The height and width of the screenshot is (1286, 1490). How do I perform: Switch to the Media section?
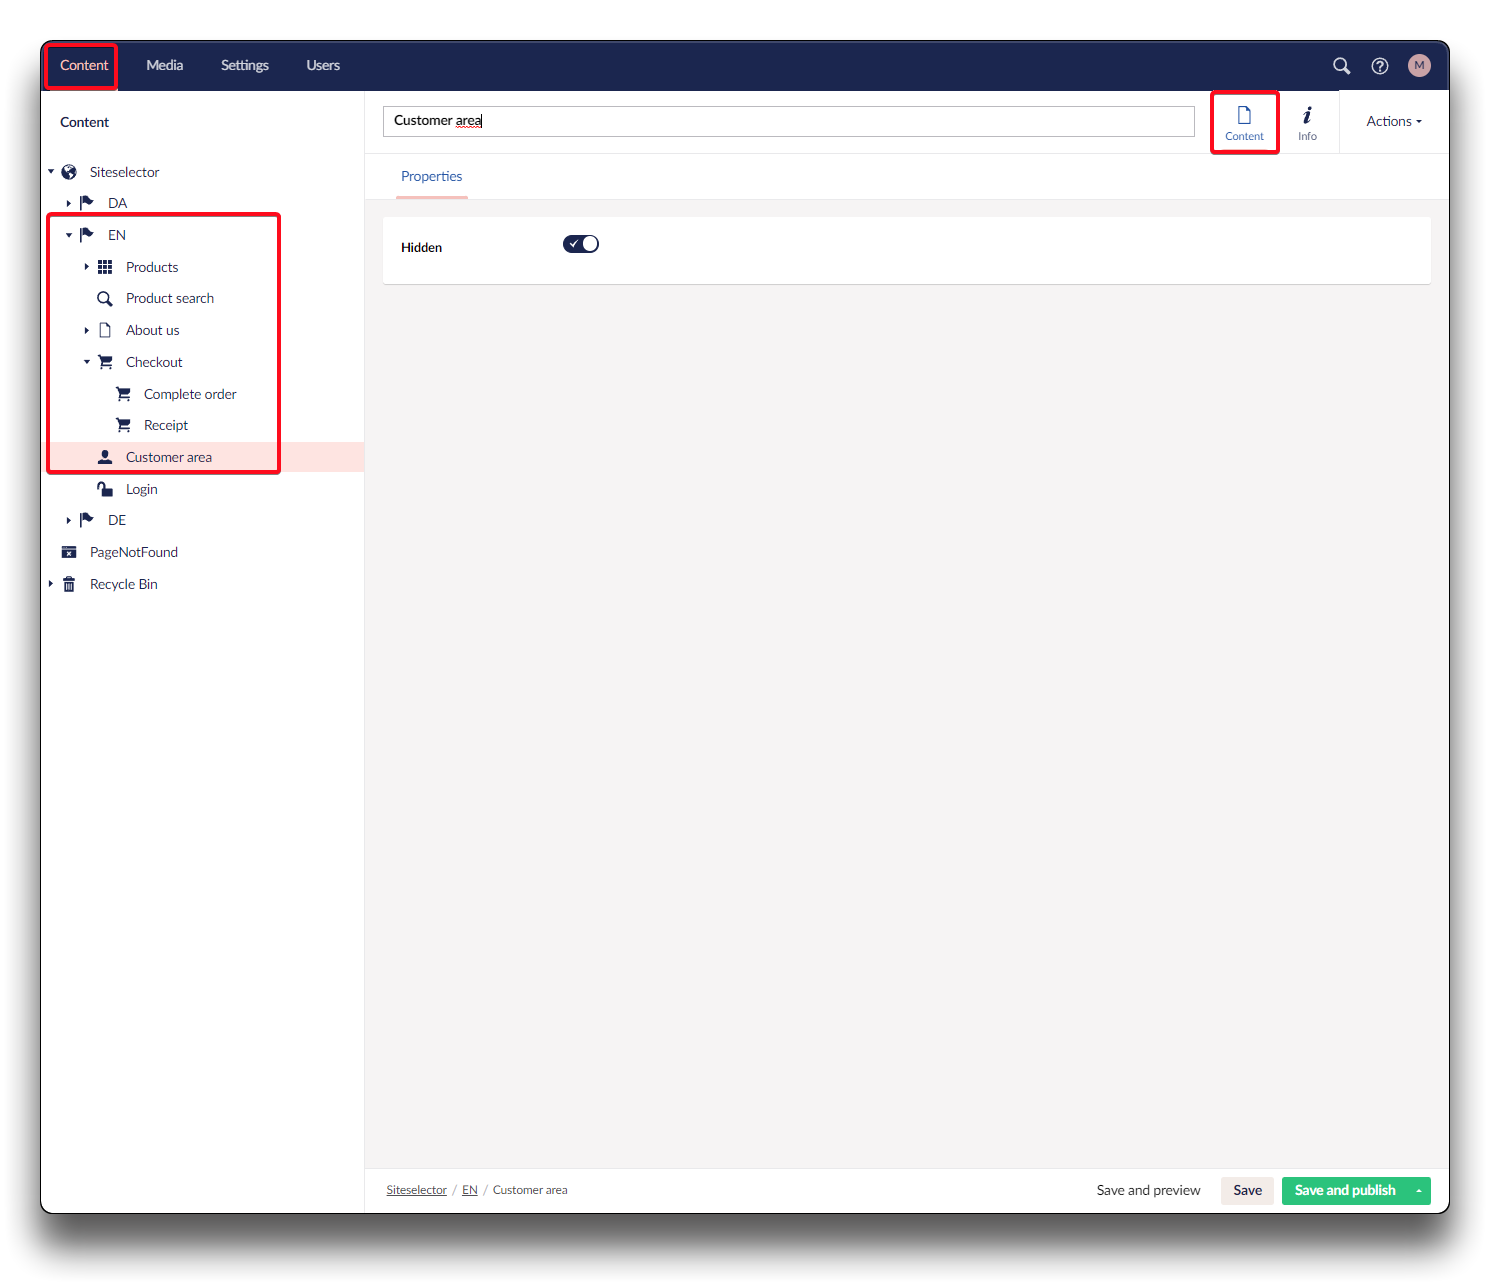(165, 66)
